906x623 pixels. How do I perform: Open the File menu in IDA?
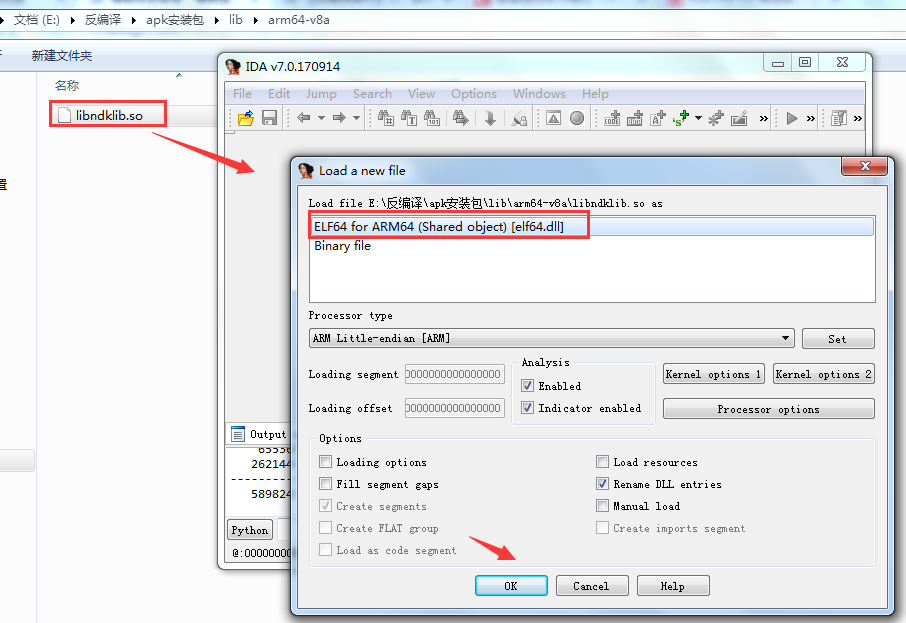coord(242,94)
